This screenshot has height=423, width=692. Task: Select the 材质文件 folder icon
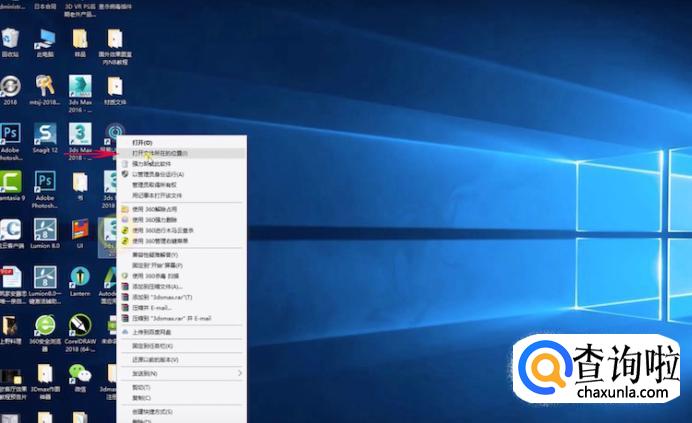click(115, 90)
